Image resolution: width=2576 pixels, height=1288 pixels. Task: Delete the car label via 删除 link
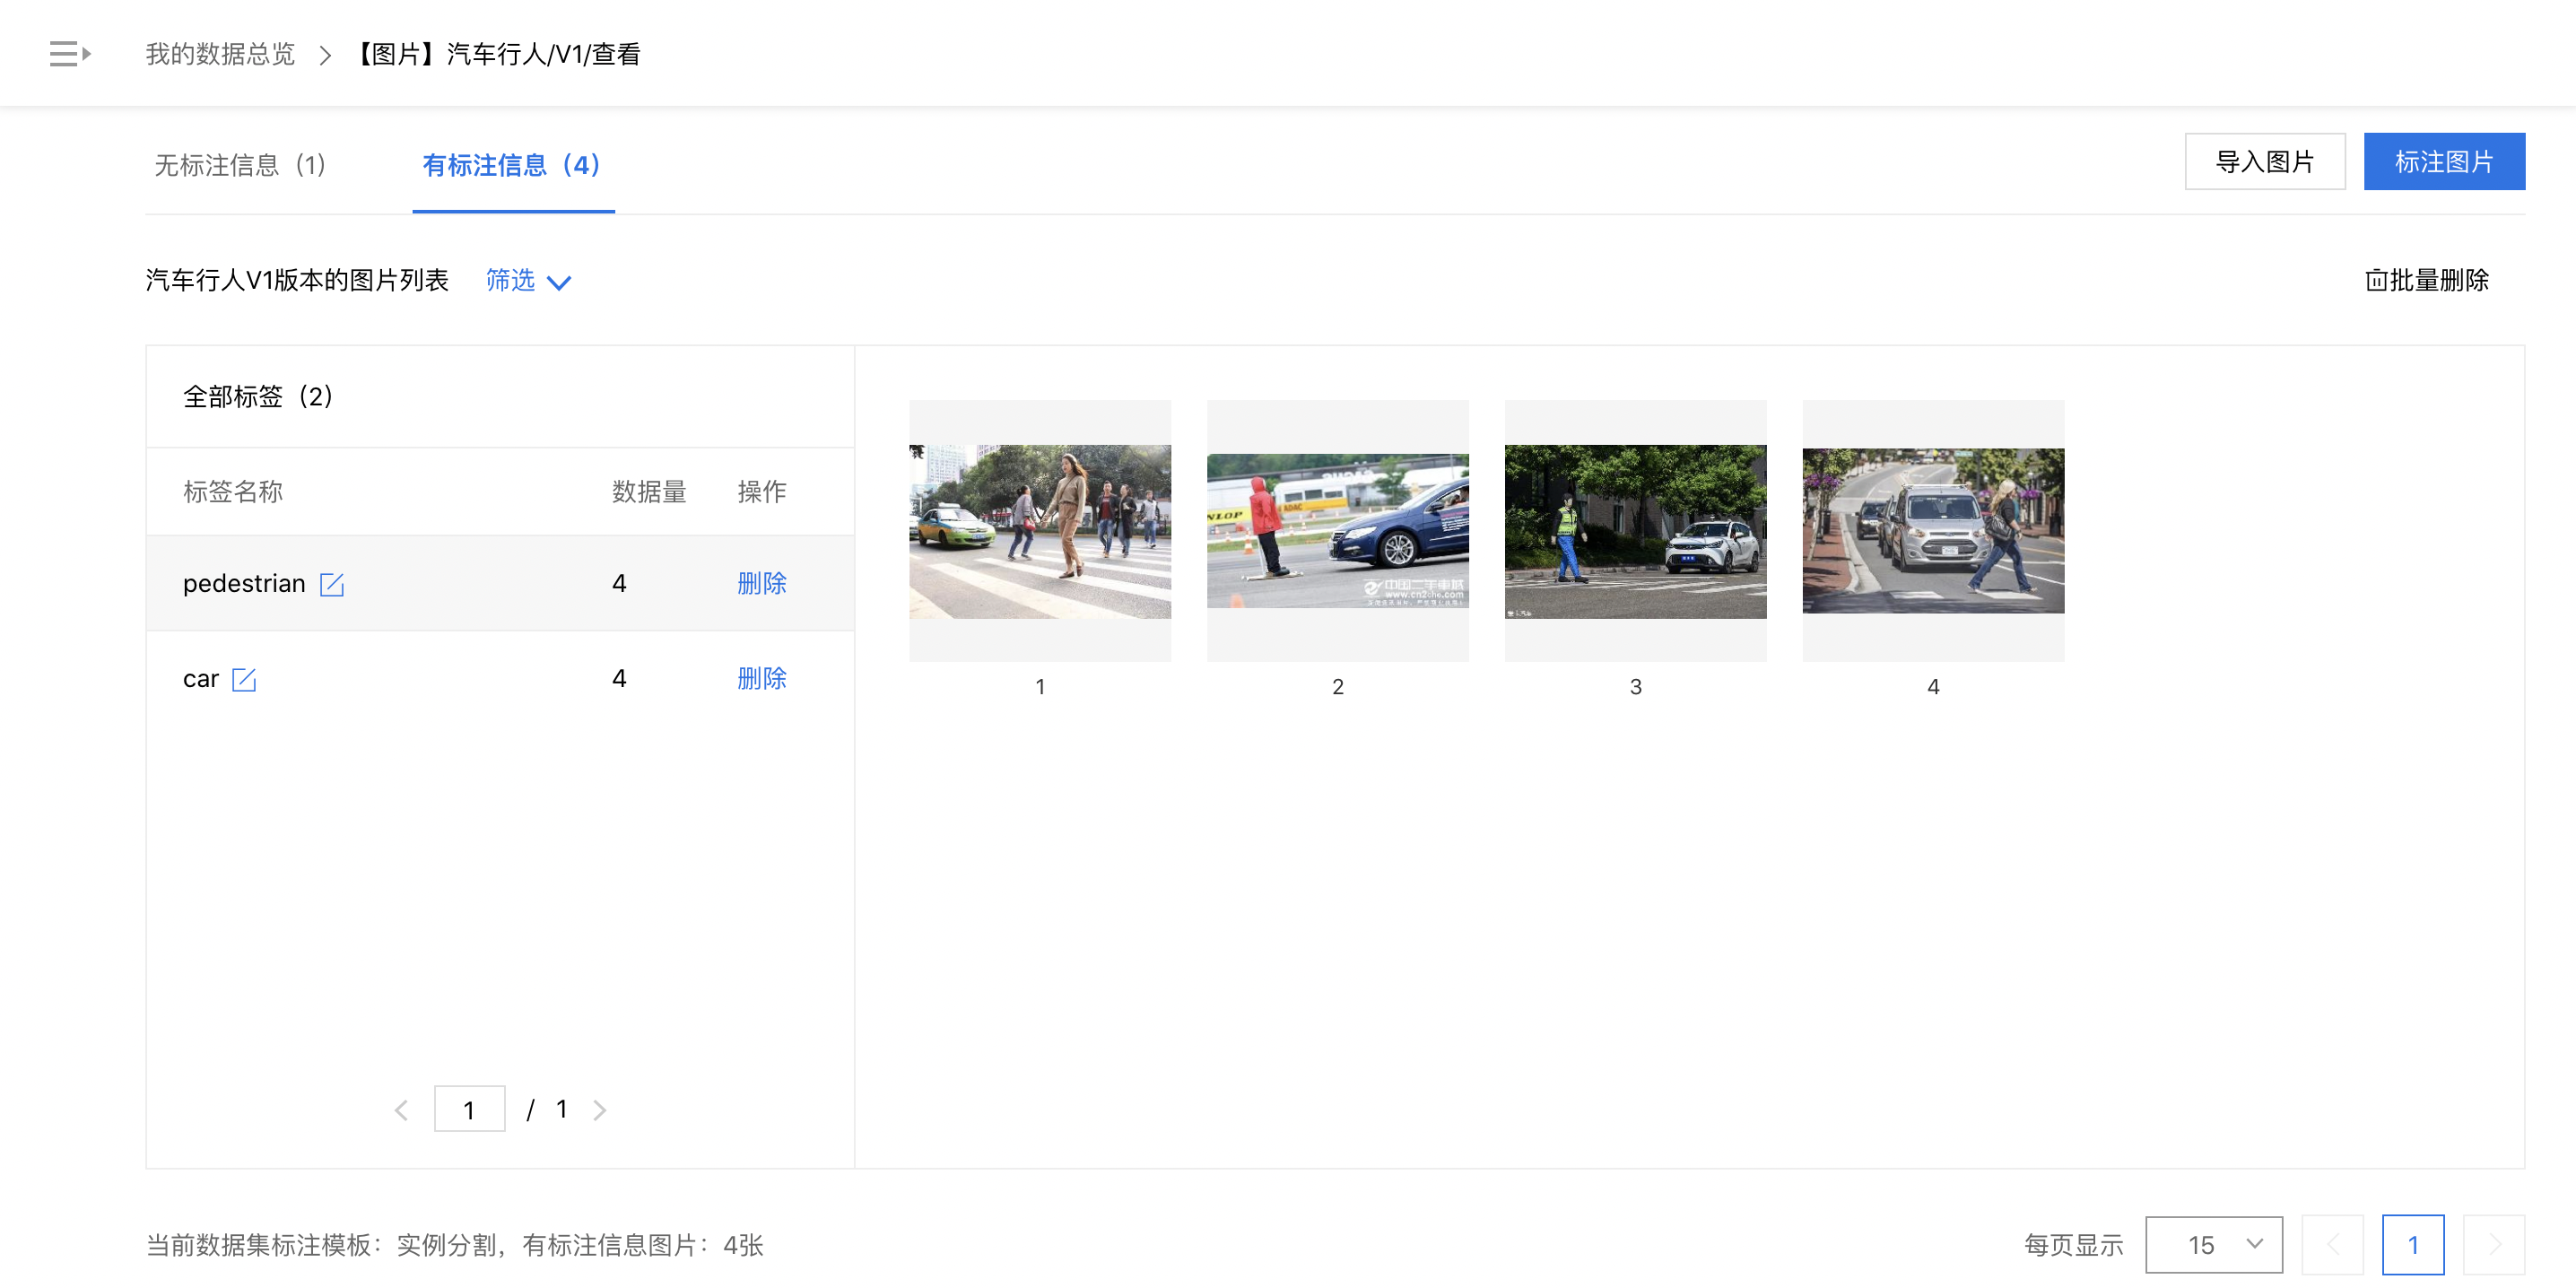coord(761,679)
